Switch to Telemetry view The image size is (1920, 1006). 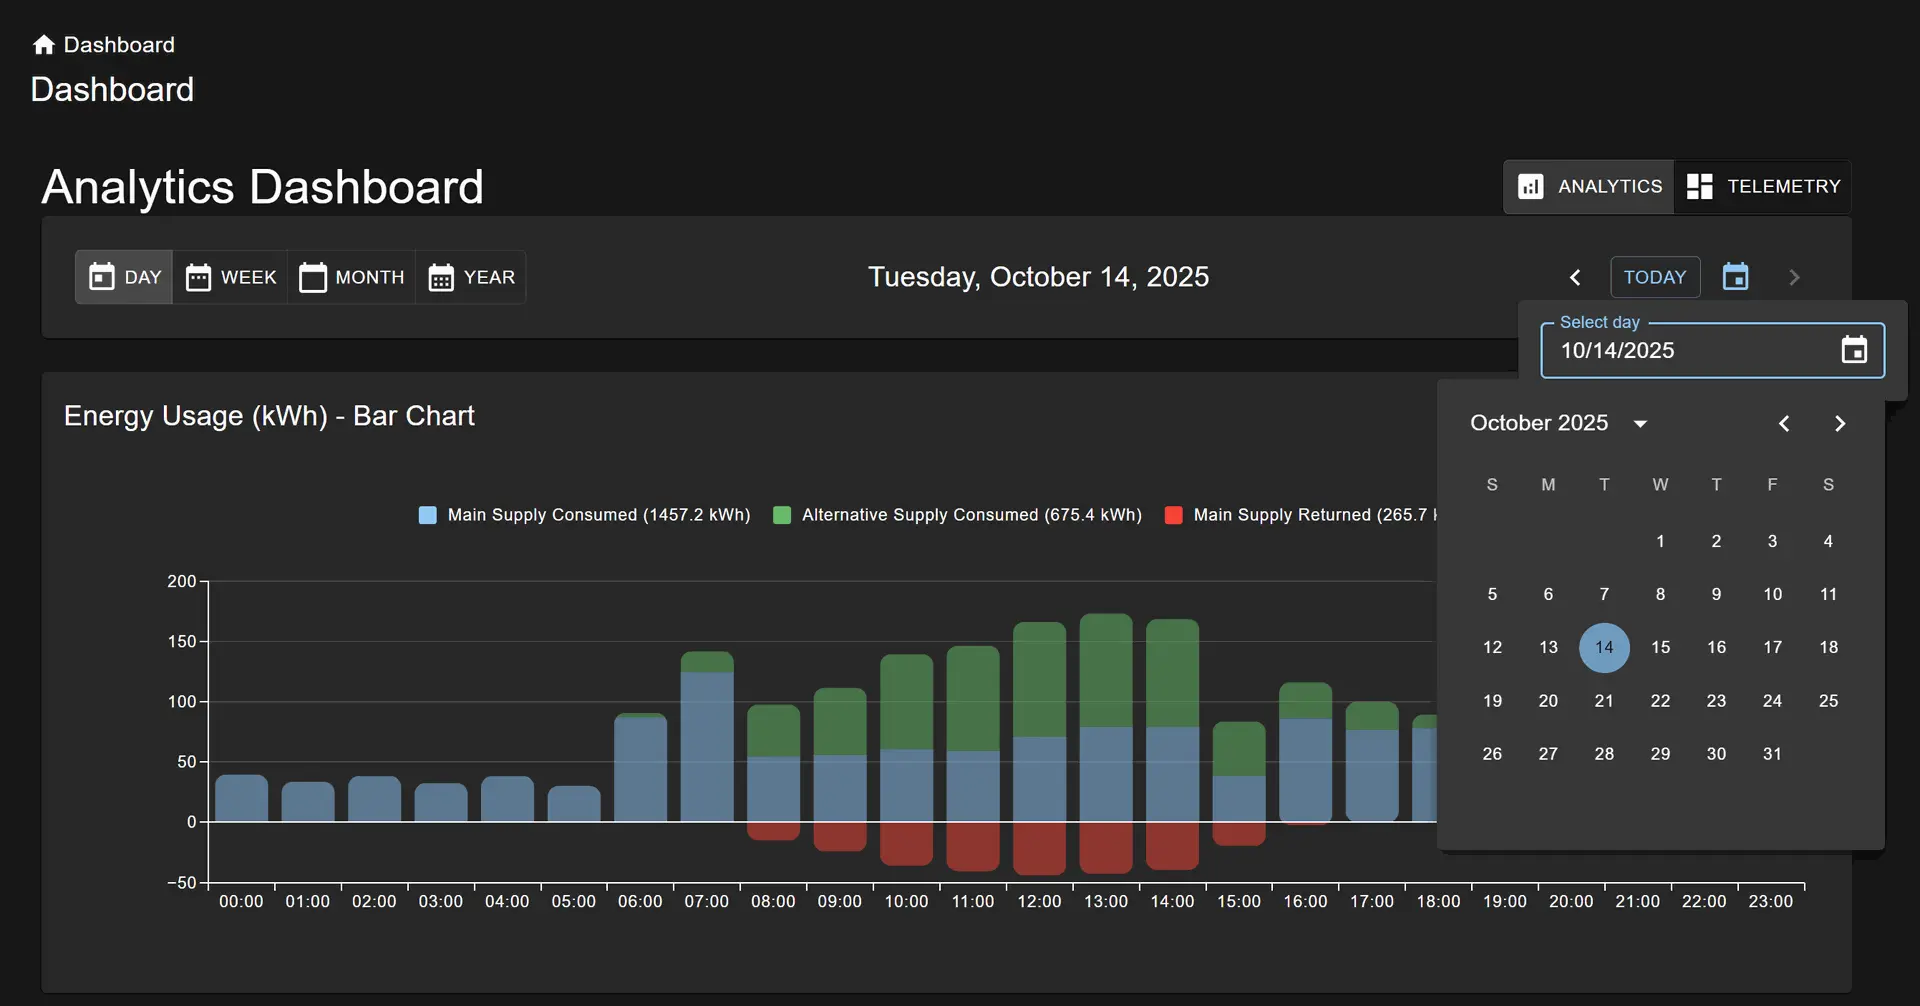(1763, 187)
